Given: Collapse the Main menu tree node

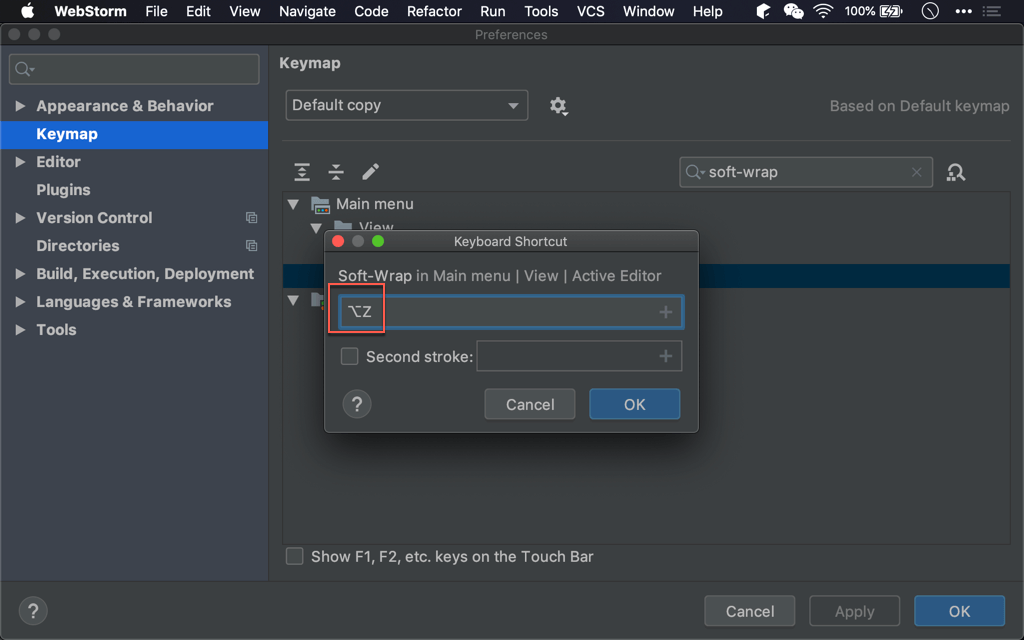Looking at the screenshot, I should [x=293, y=204].
